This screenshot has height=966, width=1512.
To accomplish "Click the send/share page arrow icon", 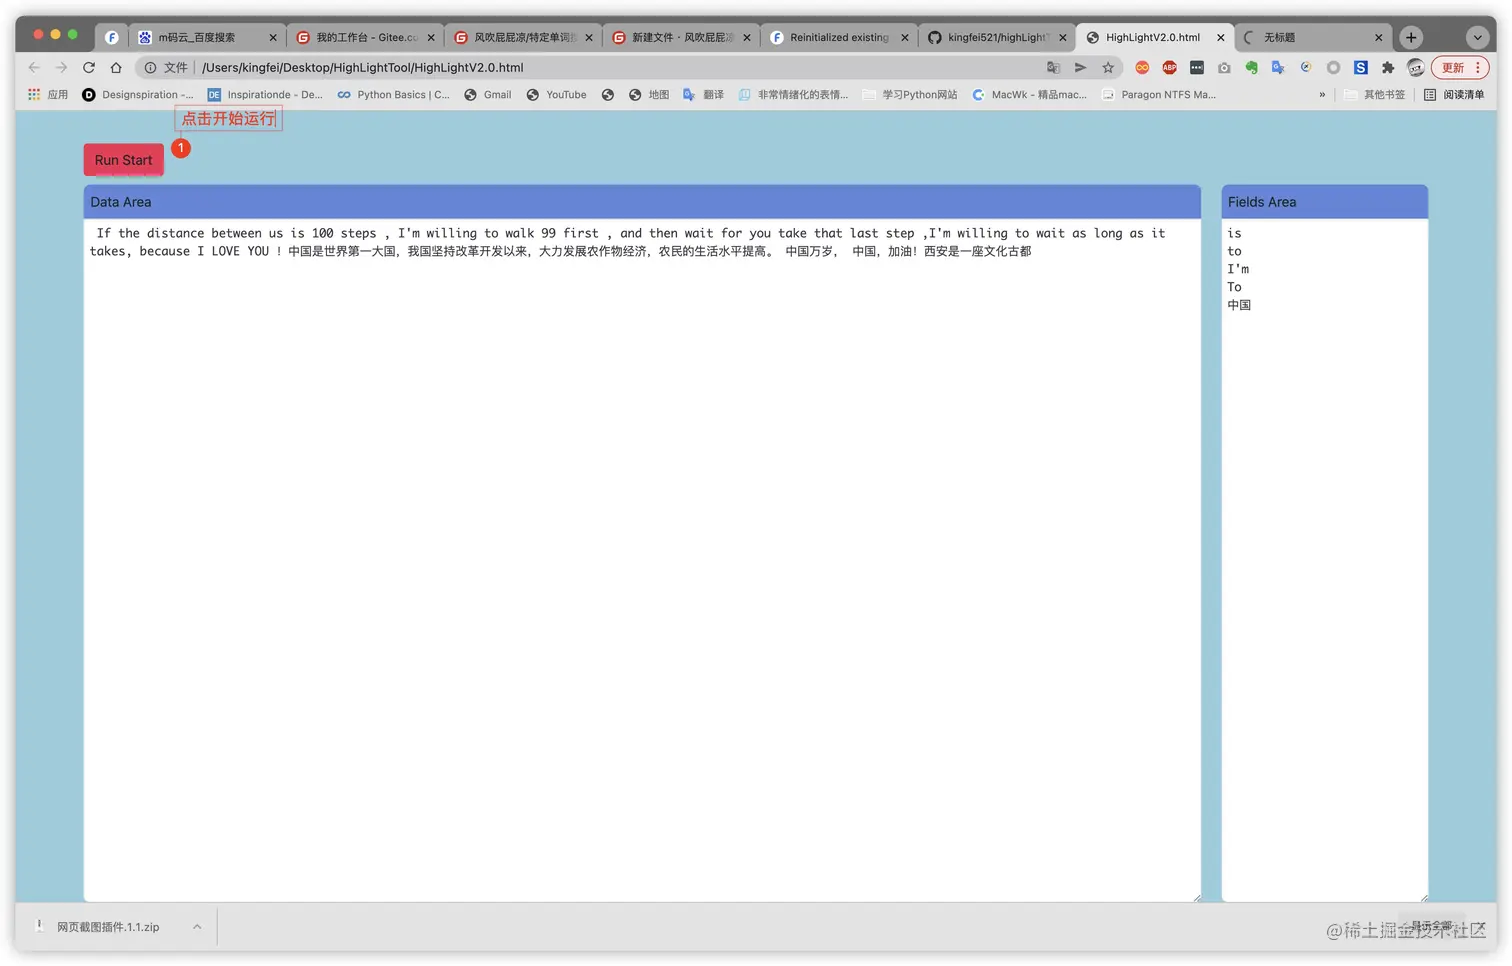I will click(1080, 67).
